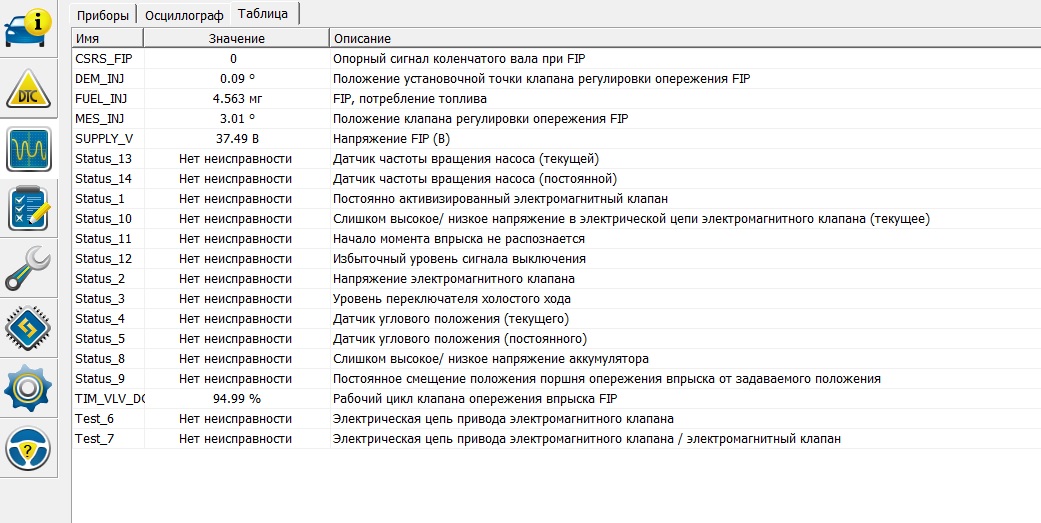Click 'Рабочий цикл клапана опережения впрыска FIP'

tap(477, 398)
